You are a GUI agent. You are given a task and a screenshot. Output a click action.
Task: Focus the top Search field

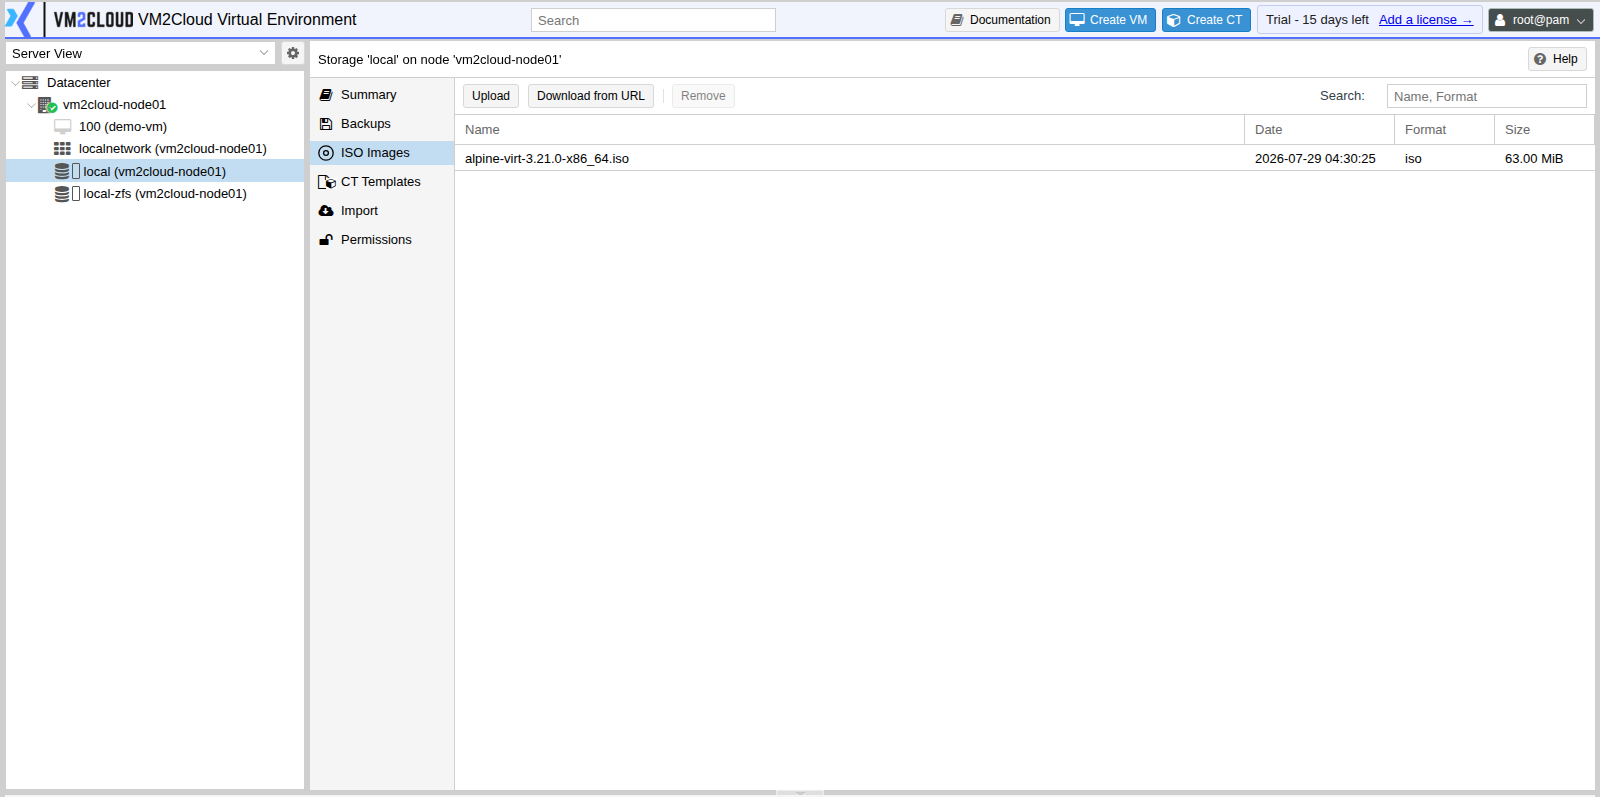653,20
